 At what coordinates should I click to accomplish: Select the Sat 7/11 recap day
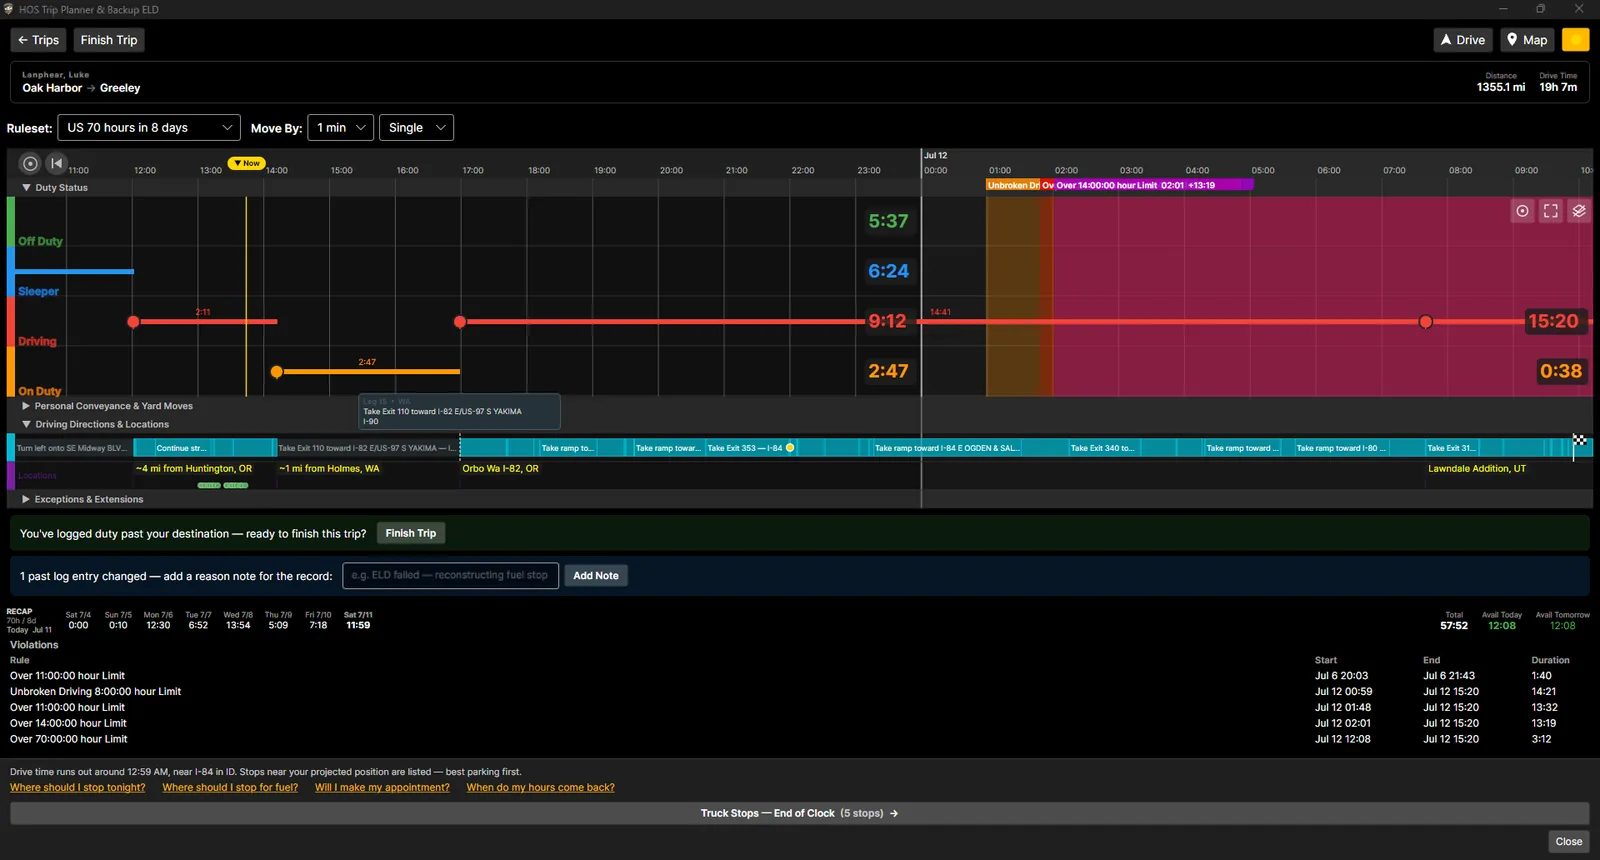coord(358,620)
